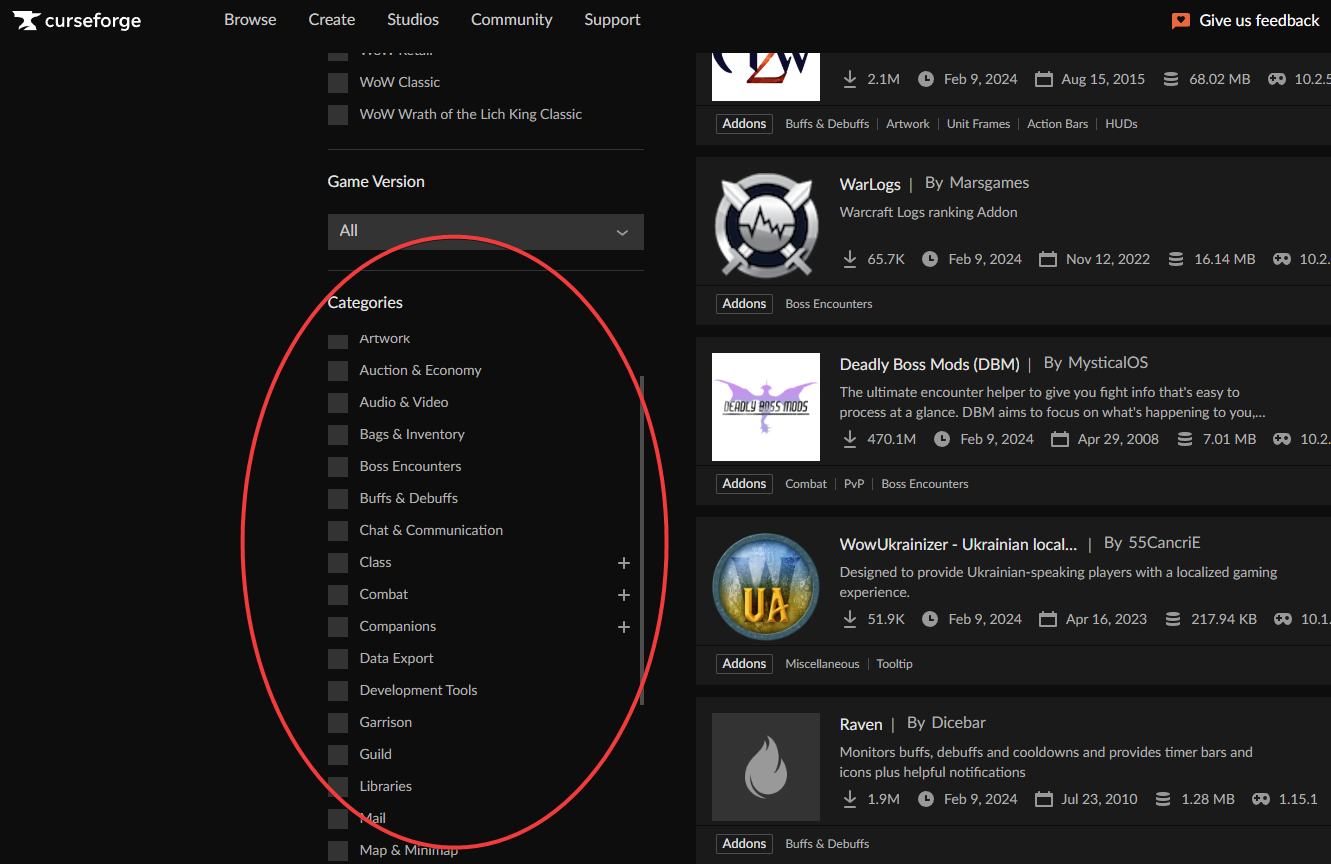Click the Raven flame placeholder icon
Viewport: 1331px width, 864px height.
pos(766,767)
